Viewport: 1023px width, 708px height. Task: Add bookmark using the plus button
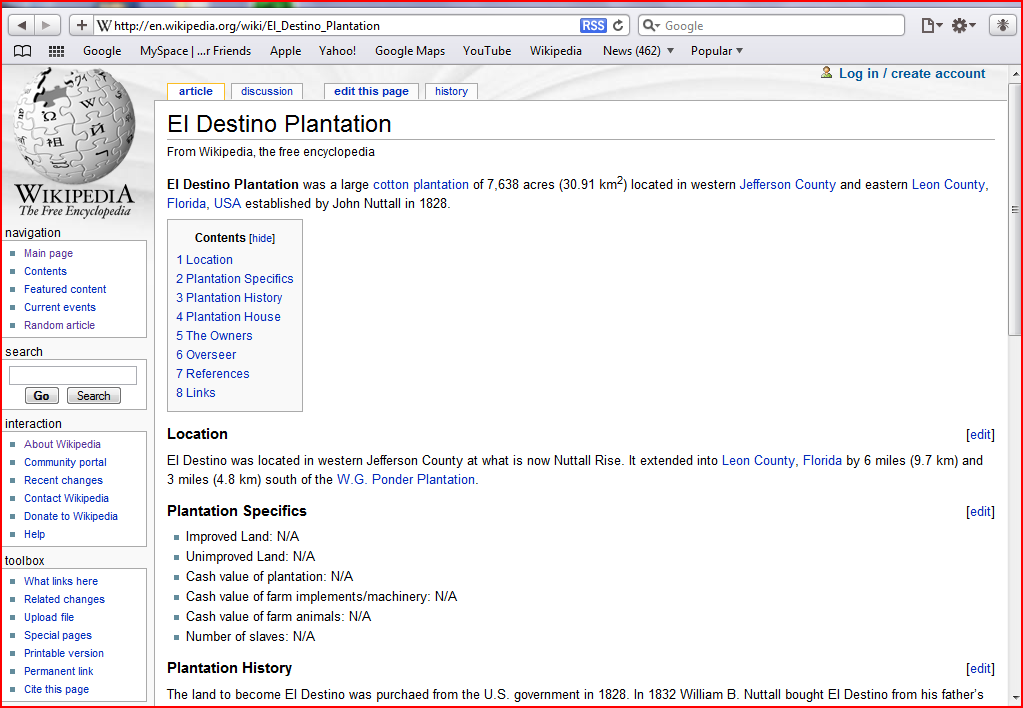(x=82, y=25)
